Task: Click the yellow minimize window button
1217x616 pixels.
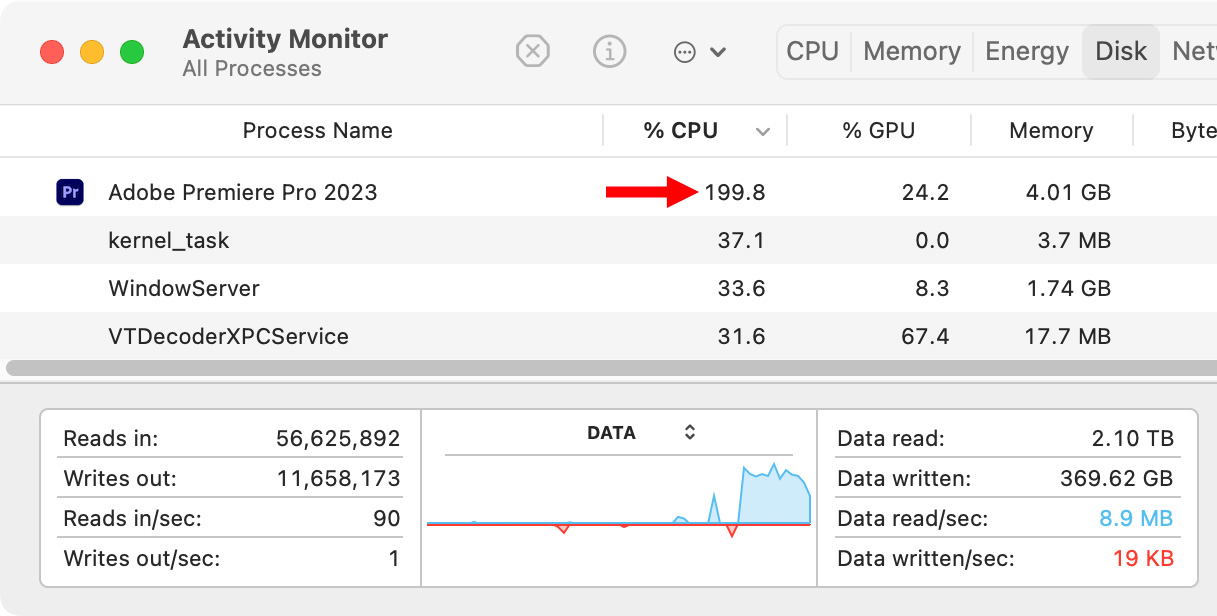Action: (92, 52)
